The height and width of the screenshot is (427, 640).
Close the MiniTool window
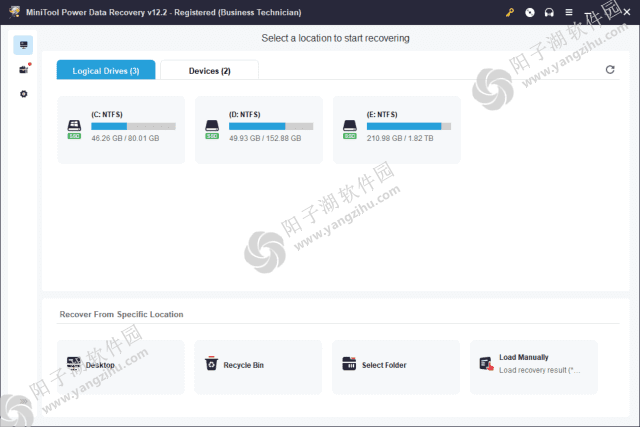tap(627, 13)
